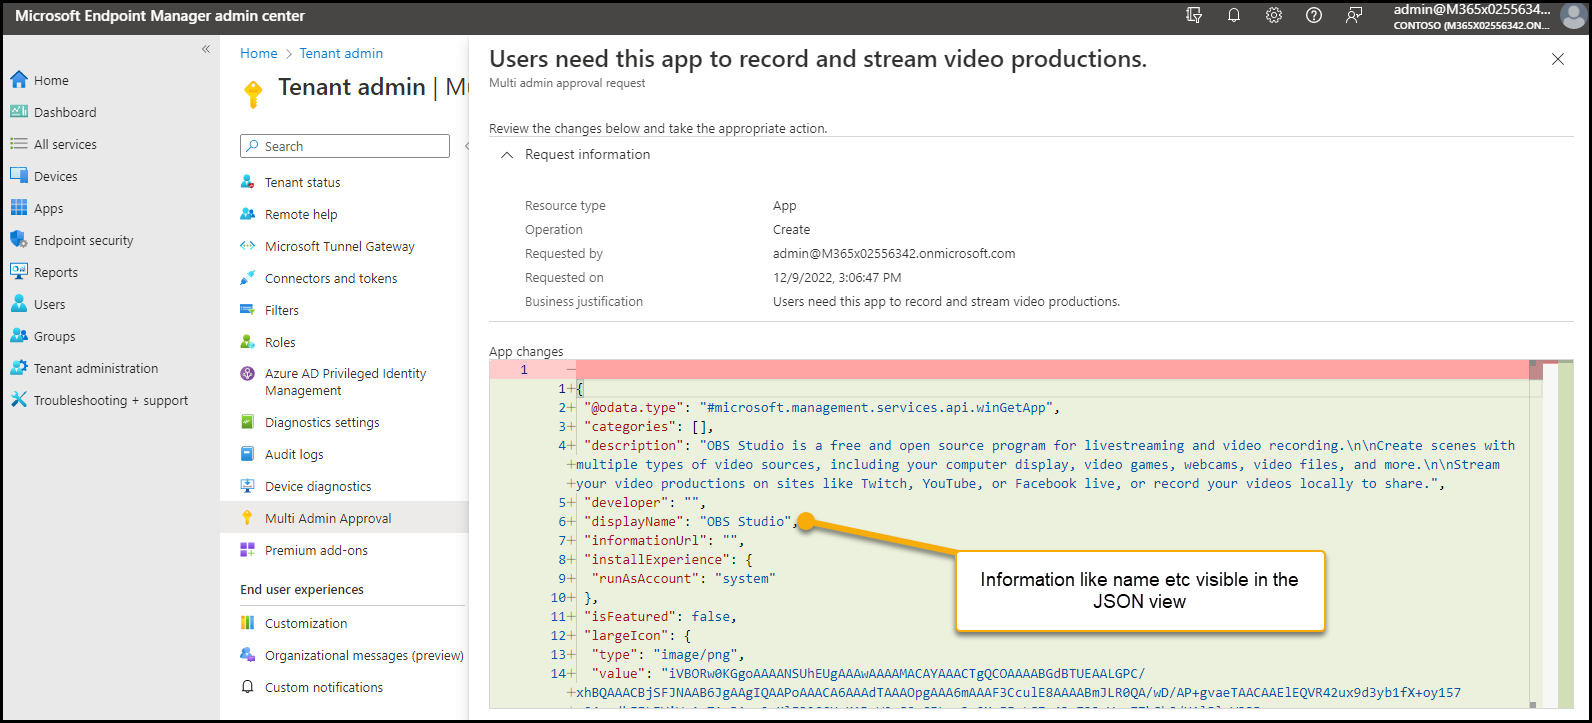1592x723 pixels.
Task: Click the Tenant status icon
Action: 248,182
